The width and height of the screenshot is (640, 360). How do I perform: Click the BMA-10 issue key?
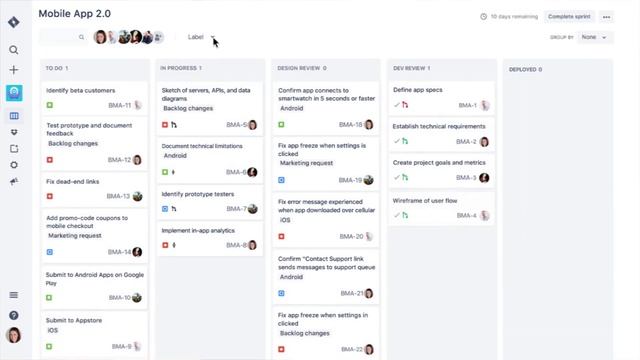120,298
